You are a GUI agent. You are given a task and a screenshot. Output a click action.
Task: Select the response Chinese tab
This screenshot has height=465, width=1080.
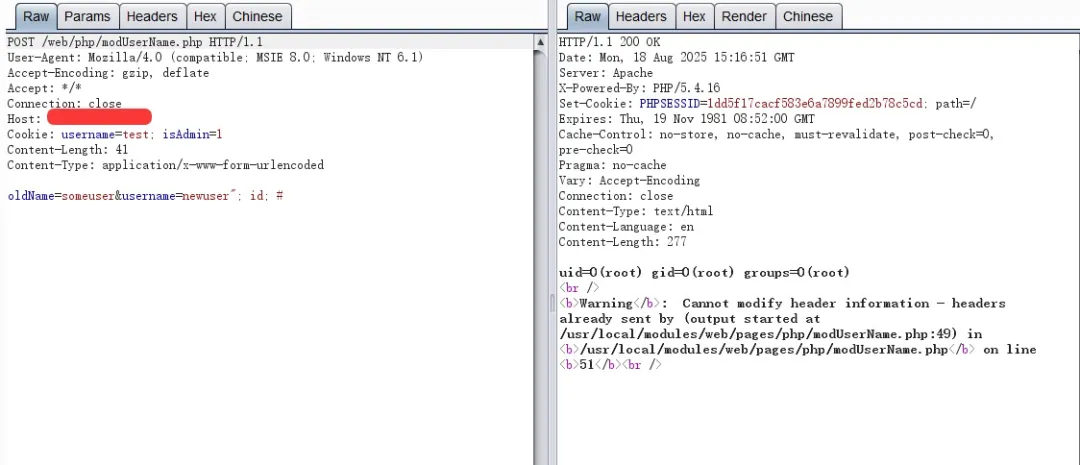click(808, 16)
